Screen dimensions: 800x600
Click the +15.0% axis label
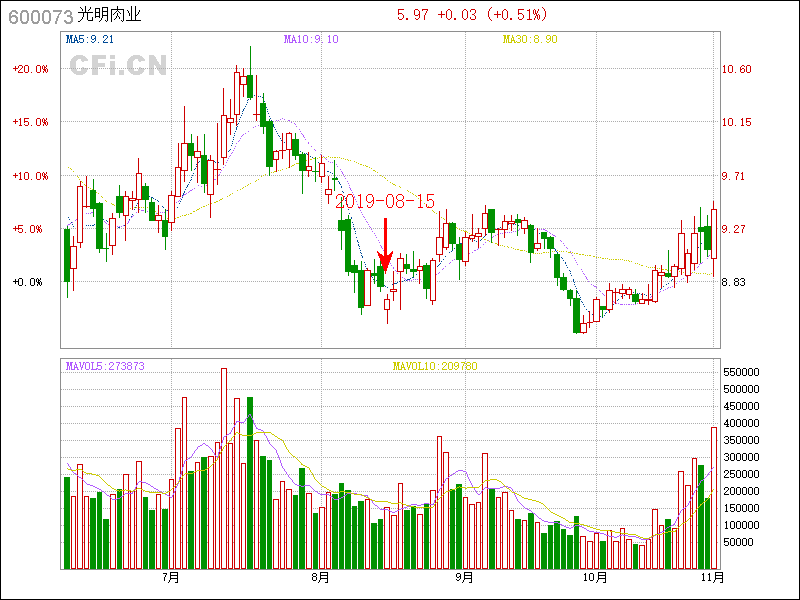click(x=30, y=122)
